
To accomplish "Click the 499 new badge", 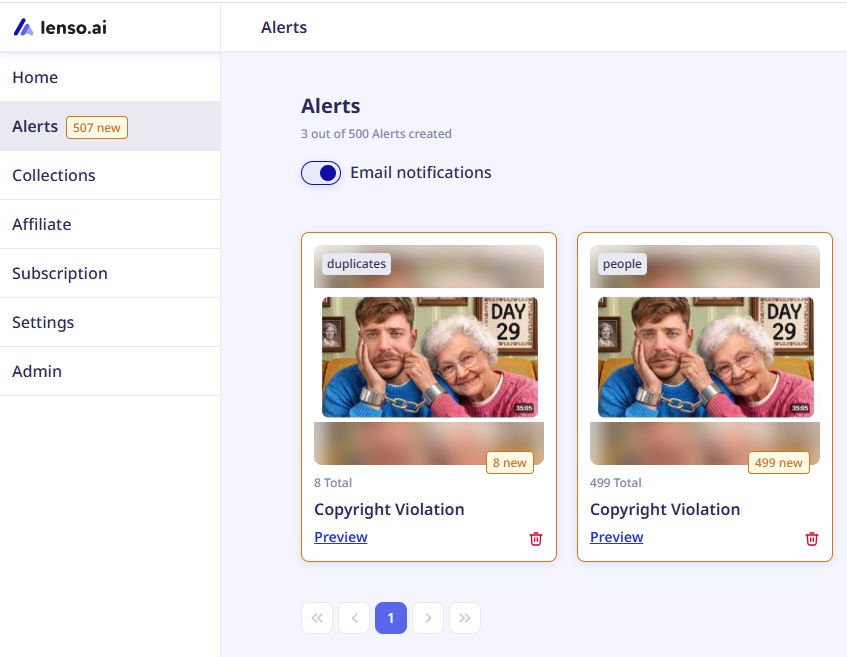I will click(778, 462).
